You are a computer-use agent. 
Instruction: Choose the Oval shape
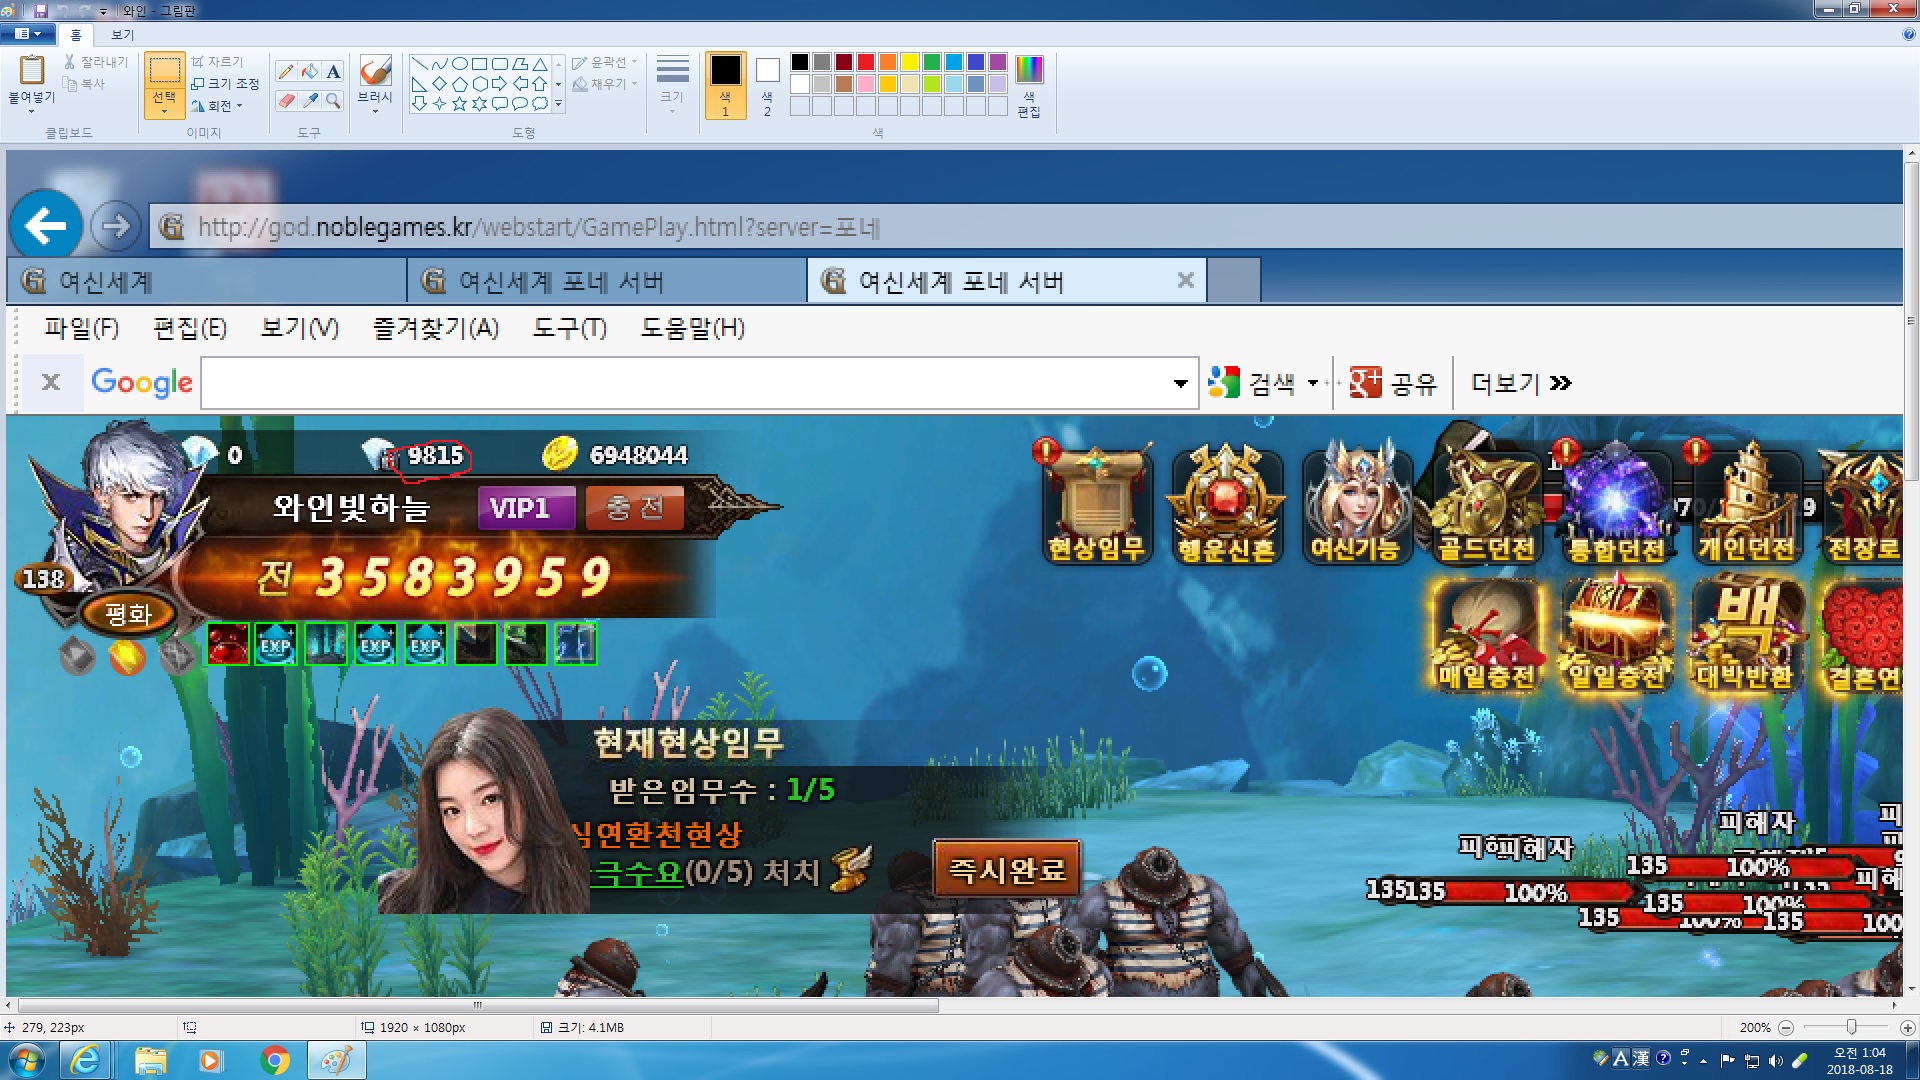[460, 64]
